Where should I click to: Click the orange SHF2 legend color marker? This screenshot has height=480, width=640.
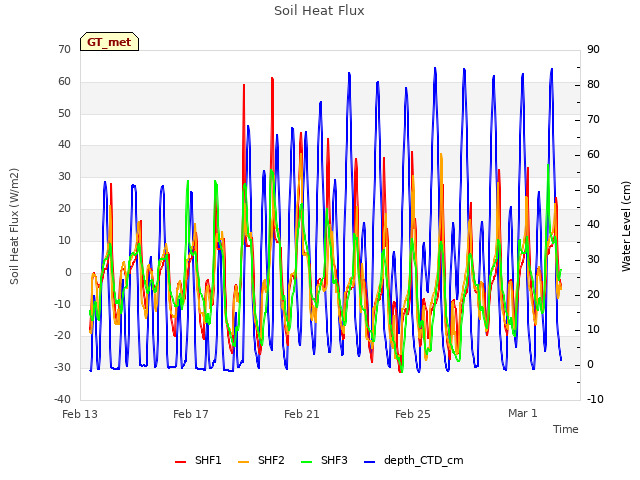[x=243, y=462]
